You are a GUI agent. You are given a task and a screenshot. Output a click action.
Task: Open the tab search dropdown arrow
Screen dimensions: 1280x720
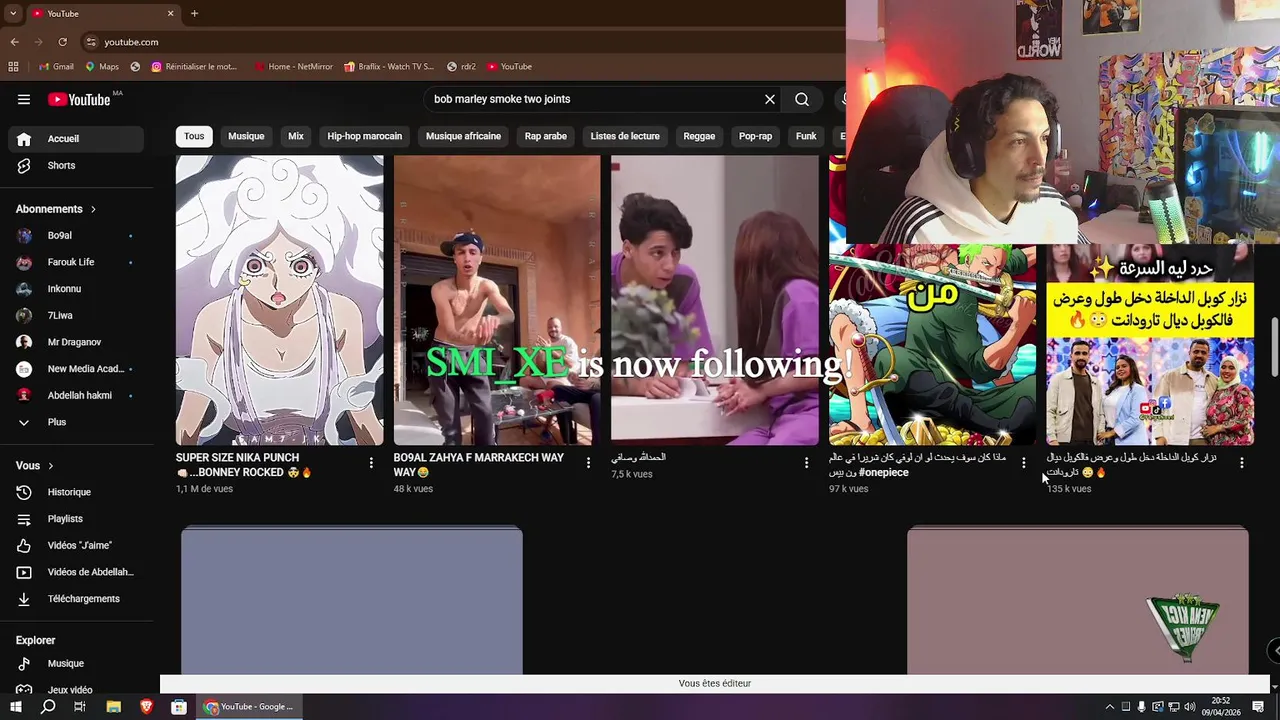pyautogui.click(x=13, y=13)
